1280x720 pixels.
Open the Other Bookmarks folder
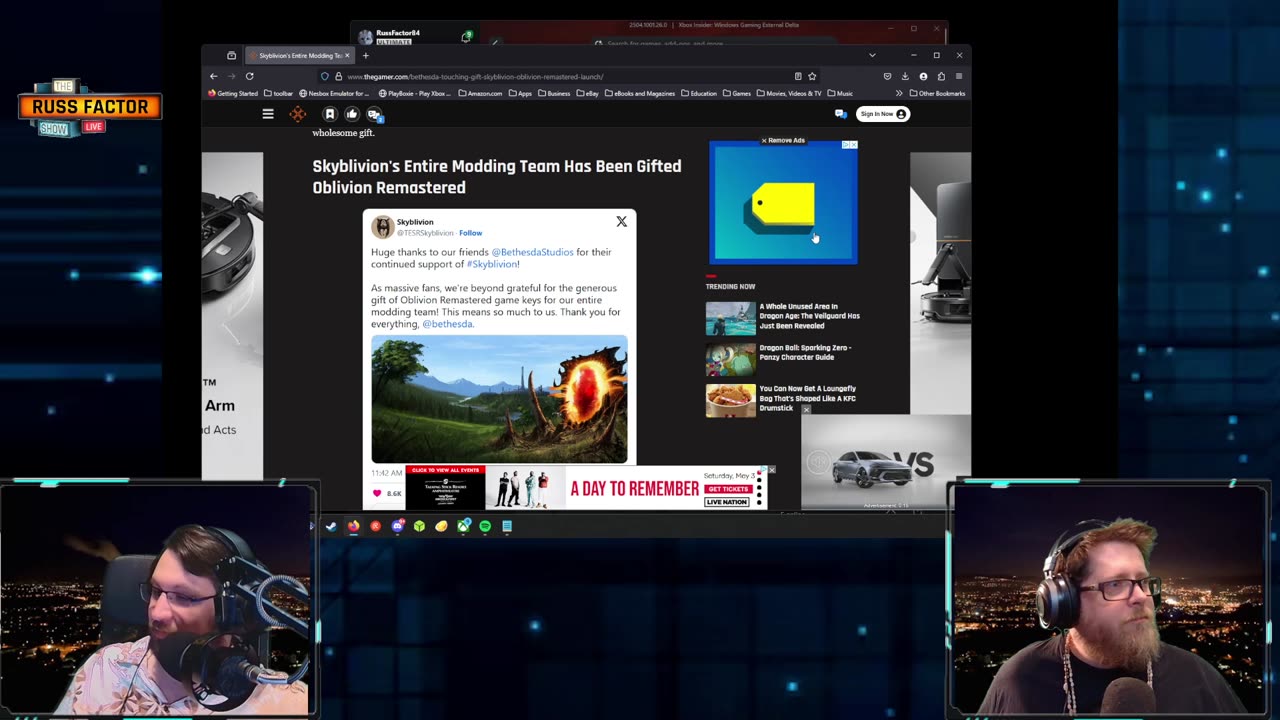pyautogui.click(x=937, y=93)
